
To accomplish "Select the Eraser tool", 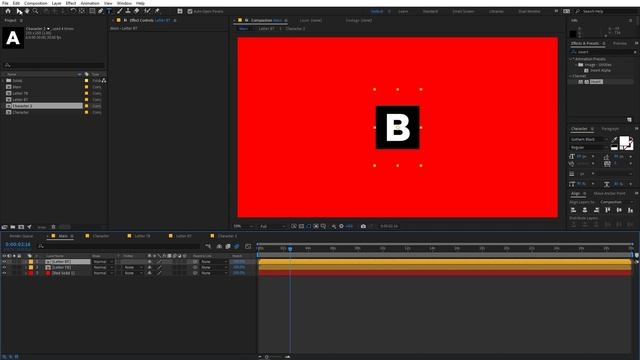I will pyautogui.click(x=136, y=11).
